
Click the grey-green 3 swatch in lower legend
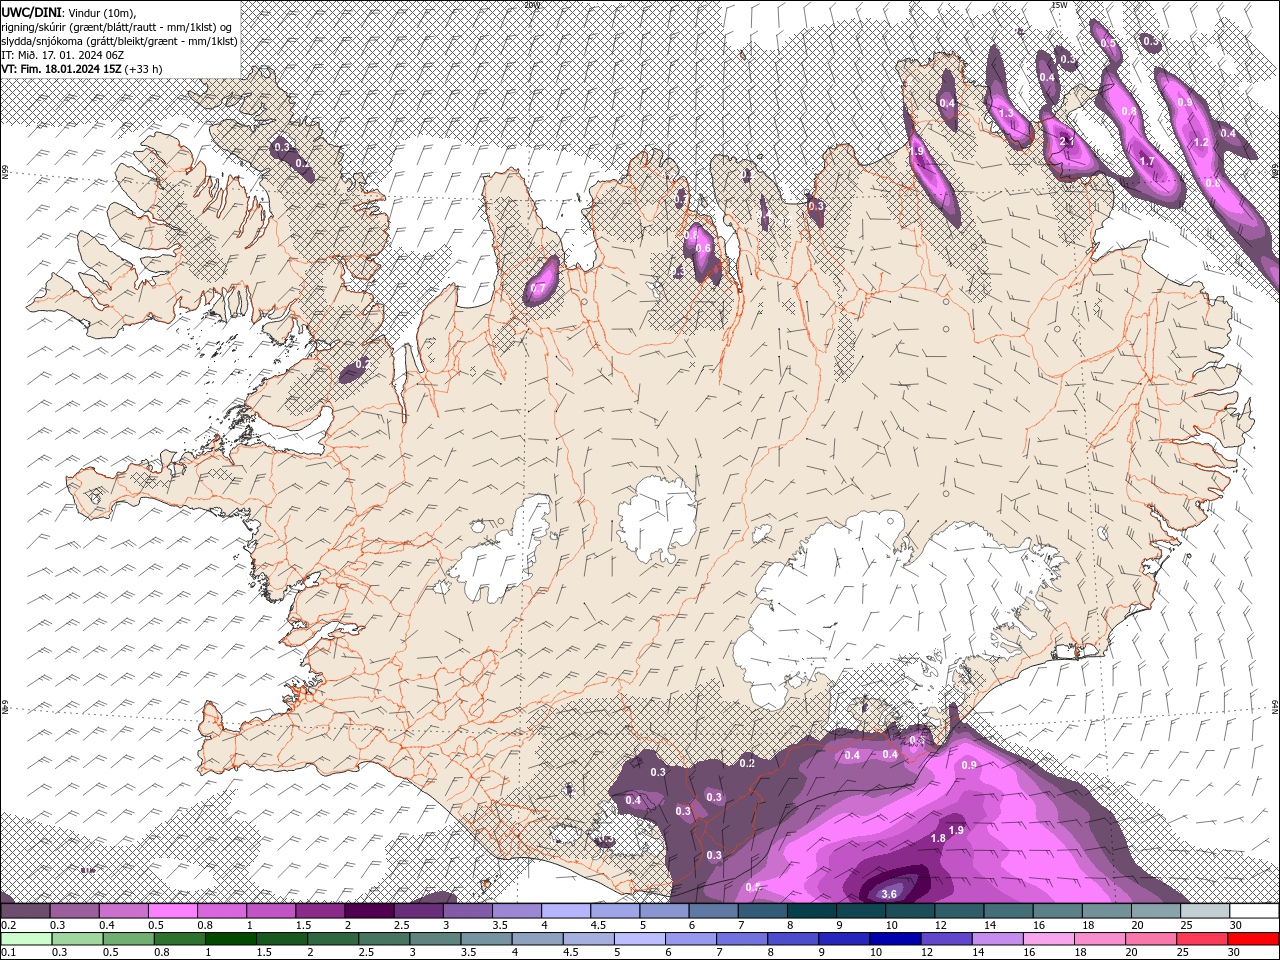pyautogui.click(x=435, y=939)
